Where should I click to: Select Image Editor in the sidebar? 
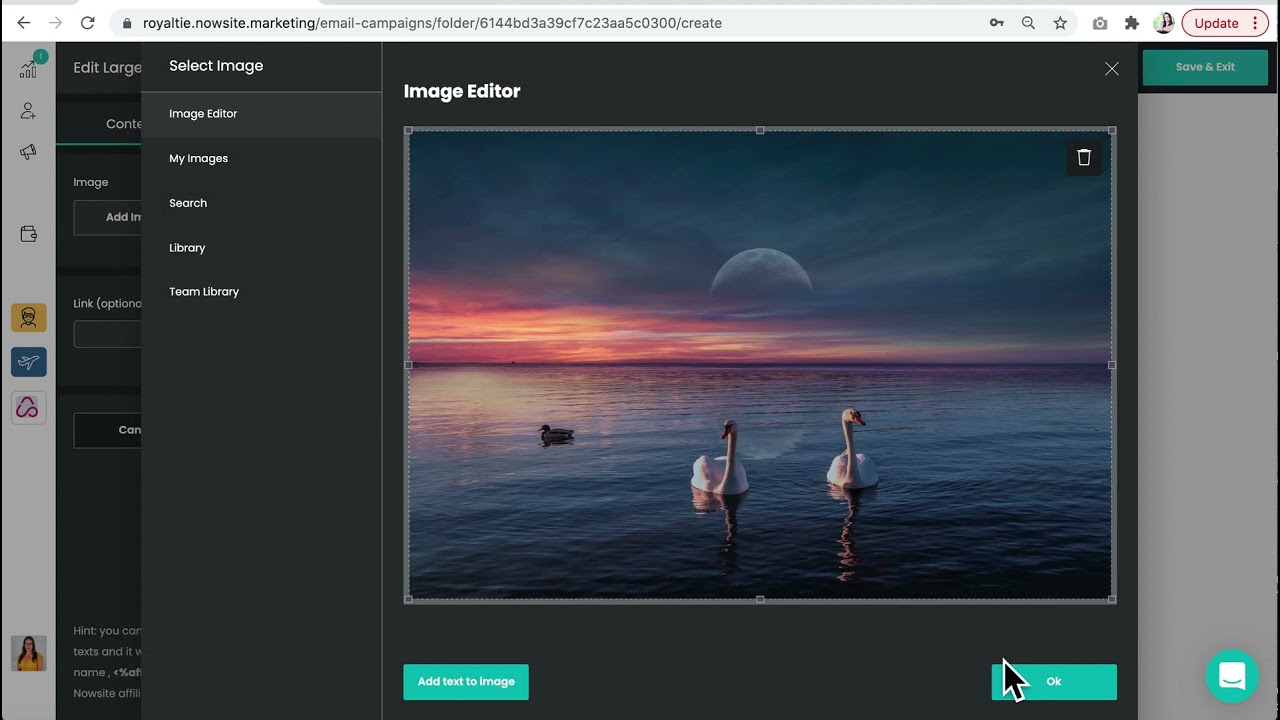(261, 114)
